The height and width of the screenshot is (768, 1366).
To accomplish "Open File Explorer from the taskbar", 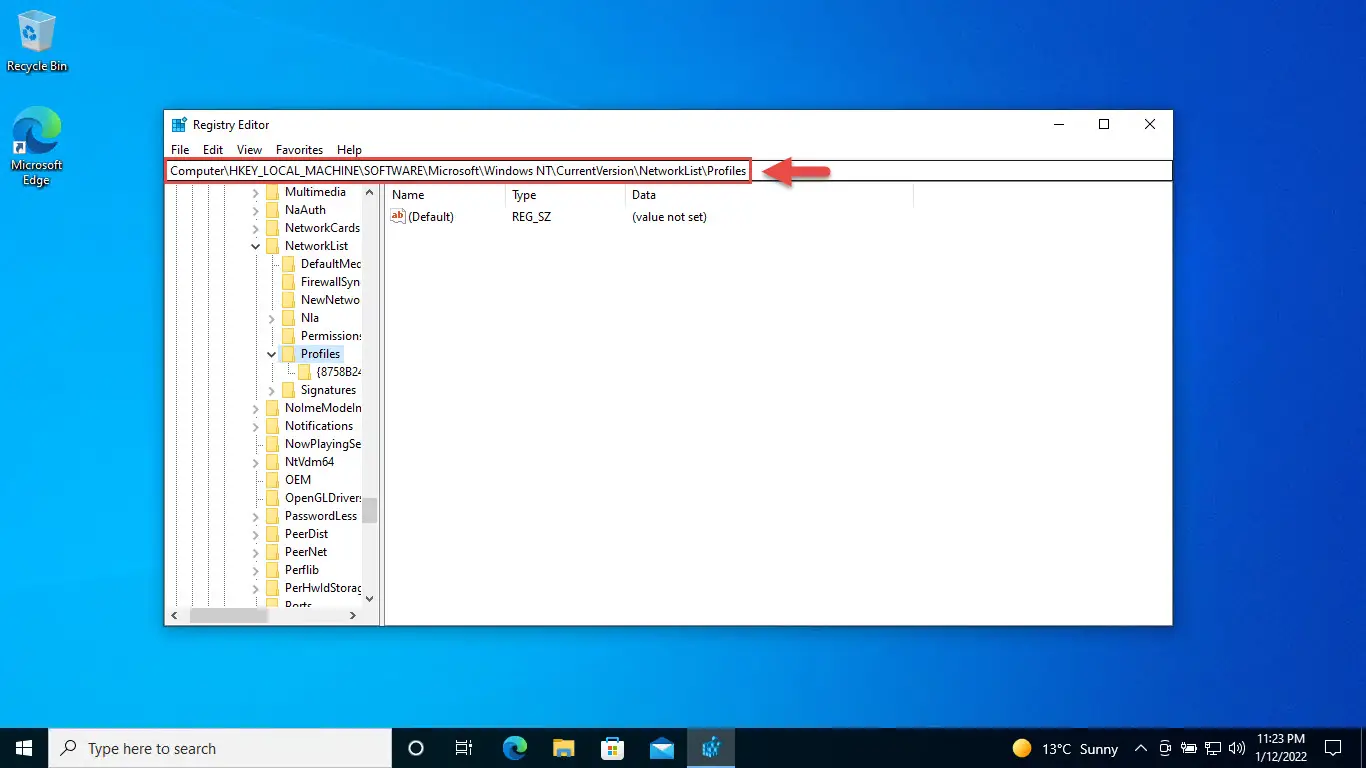I will [564, 747].
